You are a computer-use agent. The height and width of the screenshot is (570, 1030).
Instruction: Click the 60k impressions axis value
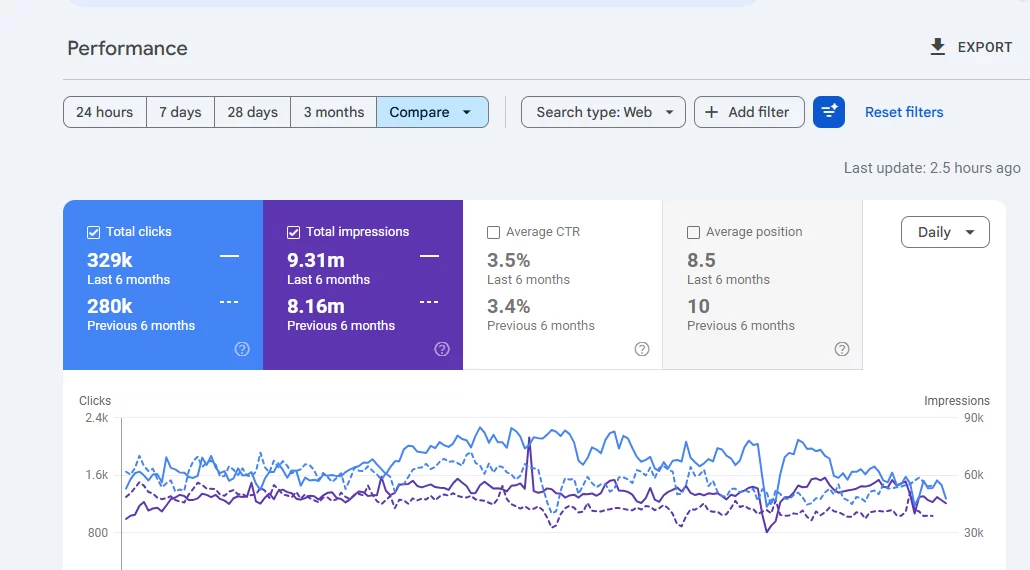point(974,475)
